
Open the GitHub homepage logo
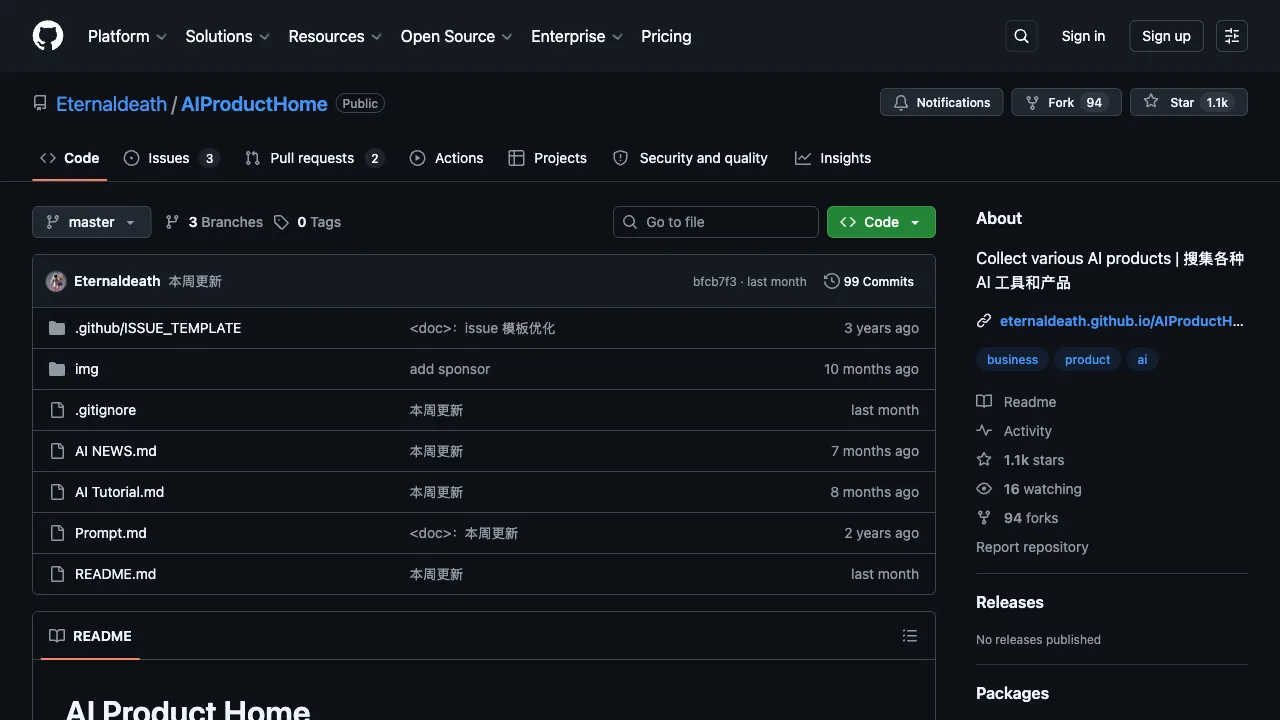pyautogui.click(x=48, y=36)
